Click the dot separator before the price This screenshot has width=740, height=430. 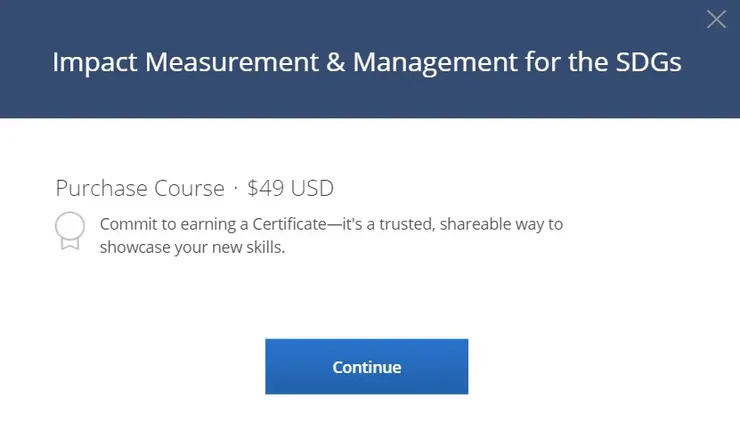236,188
